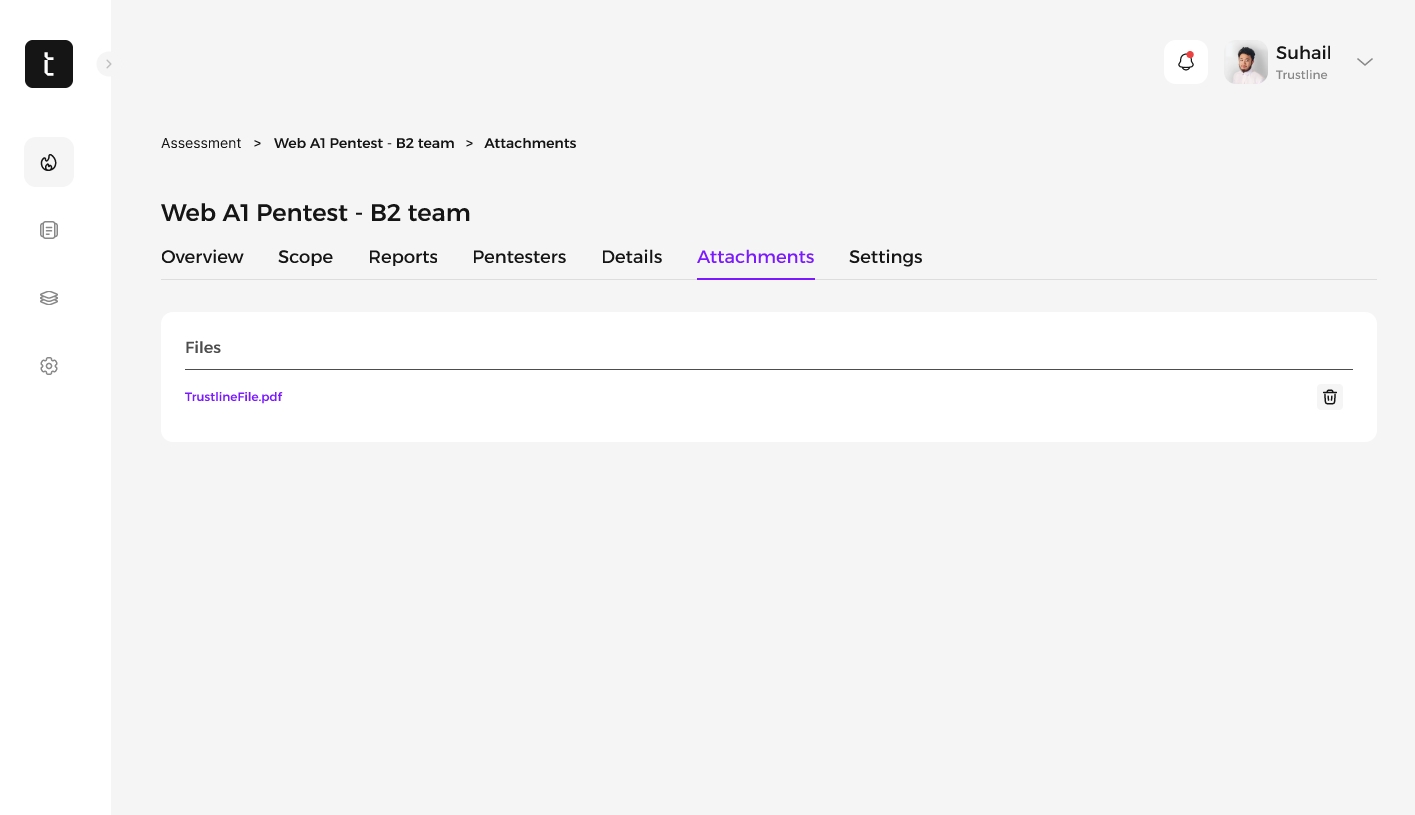
Task: Switch to the Overview tab
Action: 202,257
